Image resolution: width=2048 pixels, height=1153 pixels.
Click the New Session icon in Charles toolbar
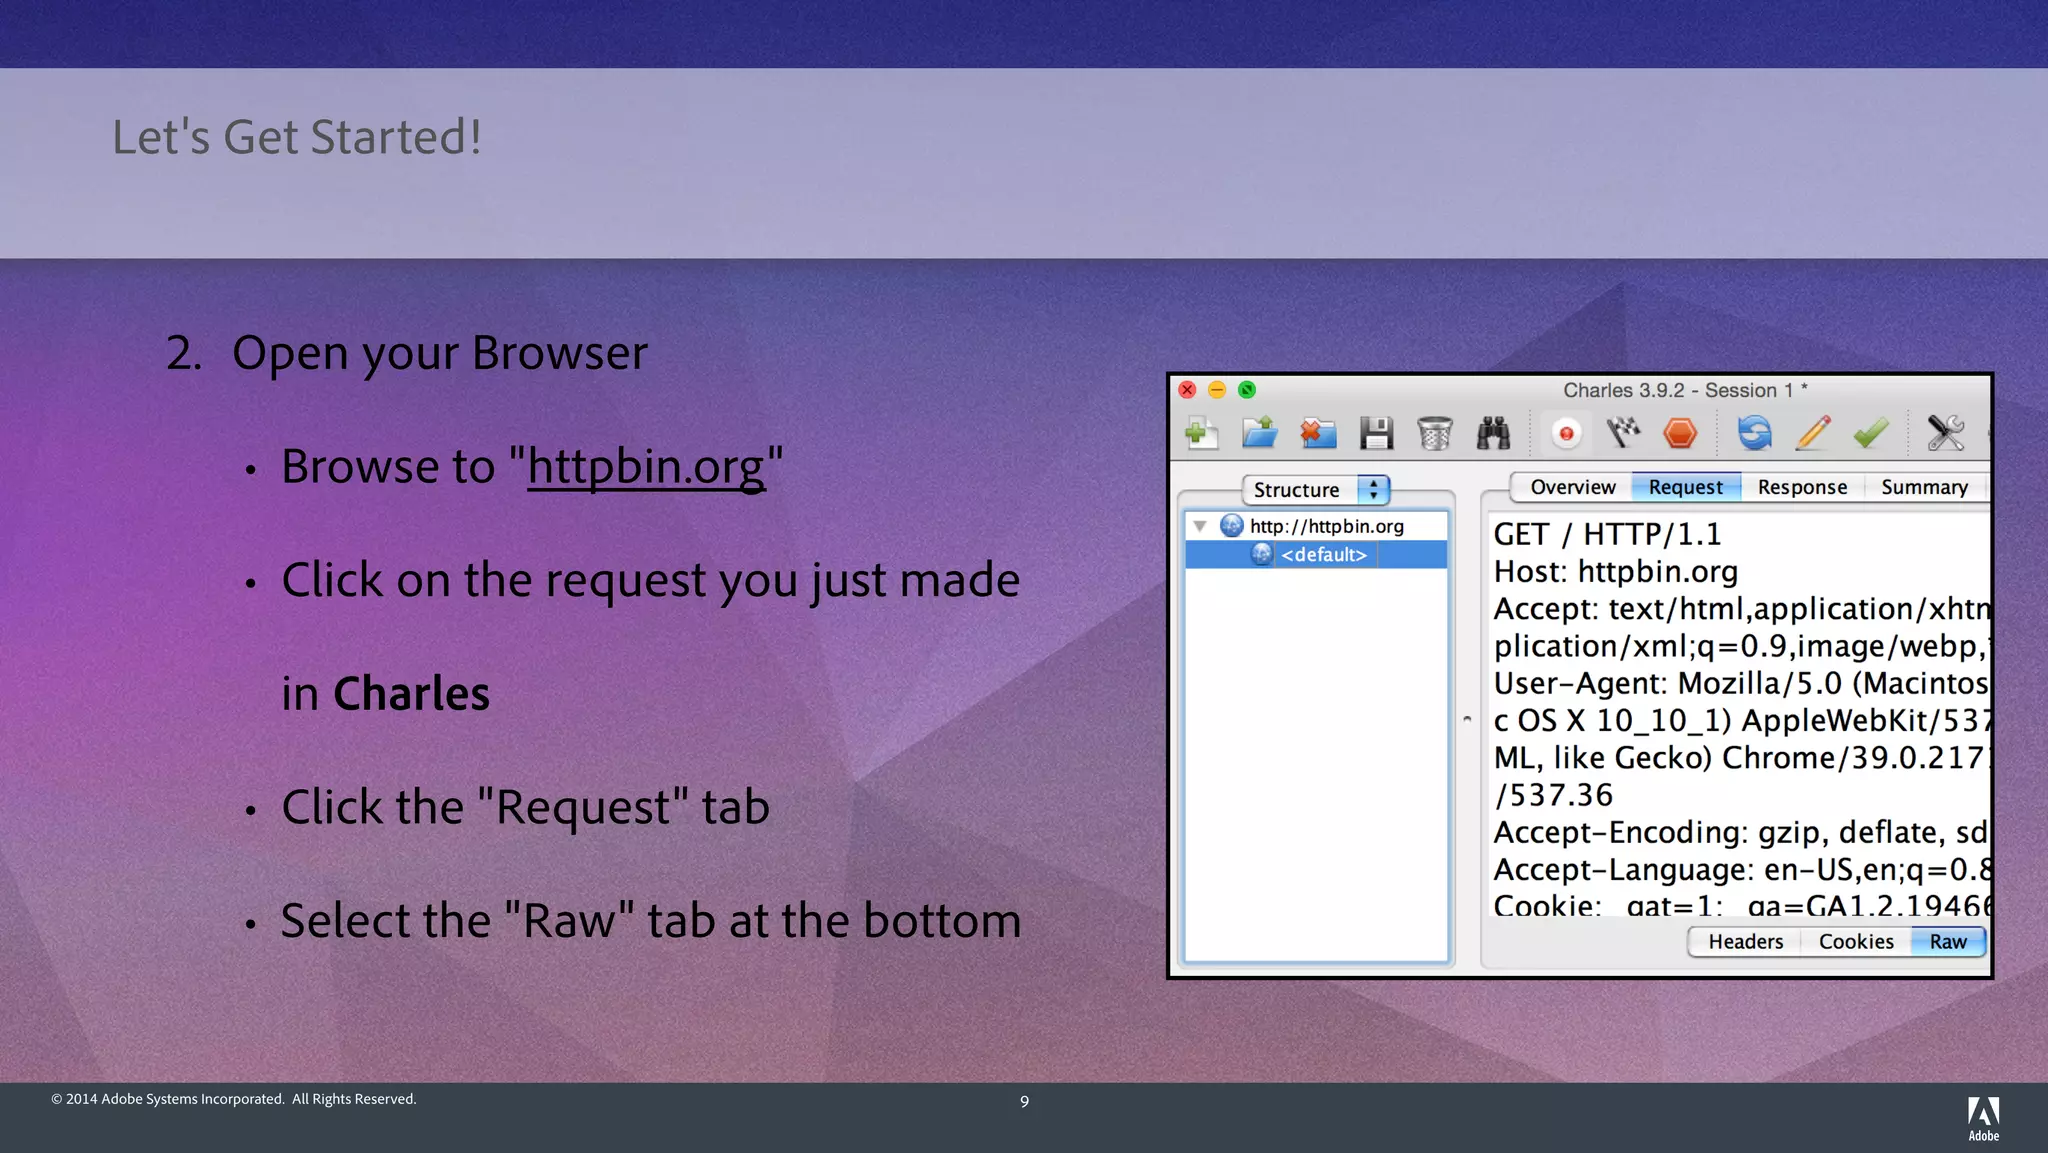click(x=1201, y=434)
